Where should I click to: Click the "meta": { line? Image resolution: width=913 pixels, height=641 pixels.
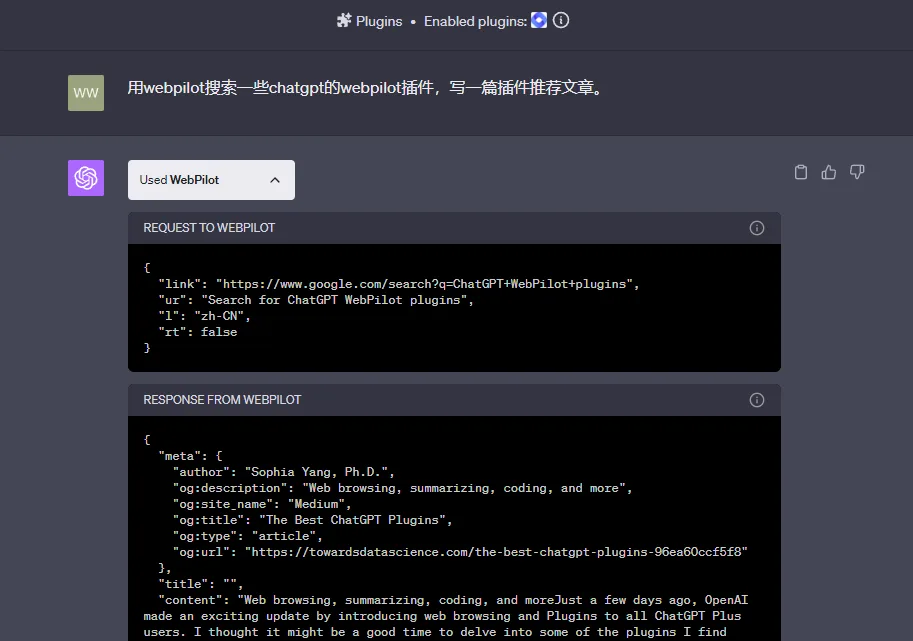point(190,456)
